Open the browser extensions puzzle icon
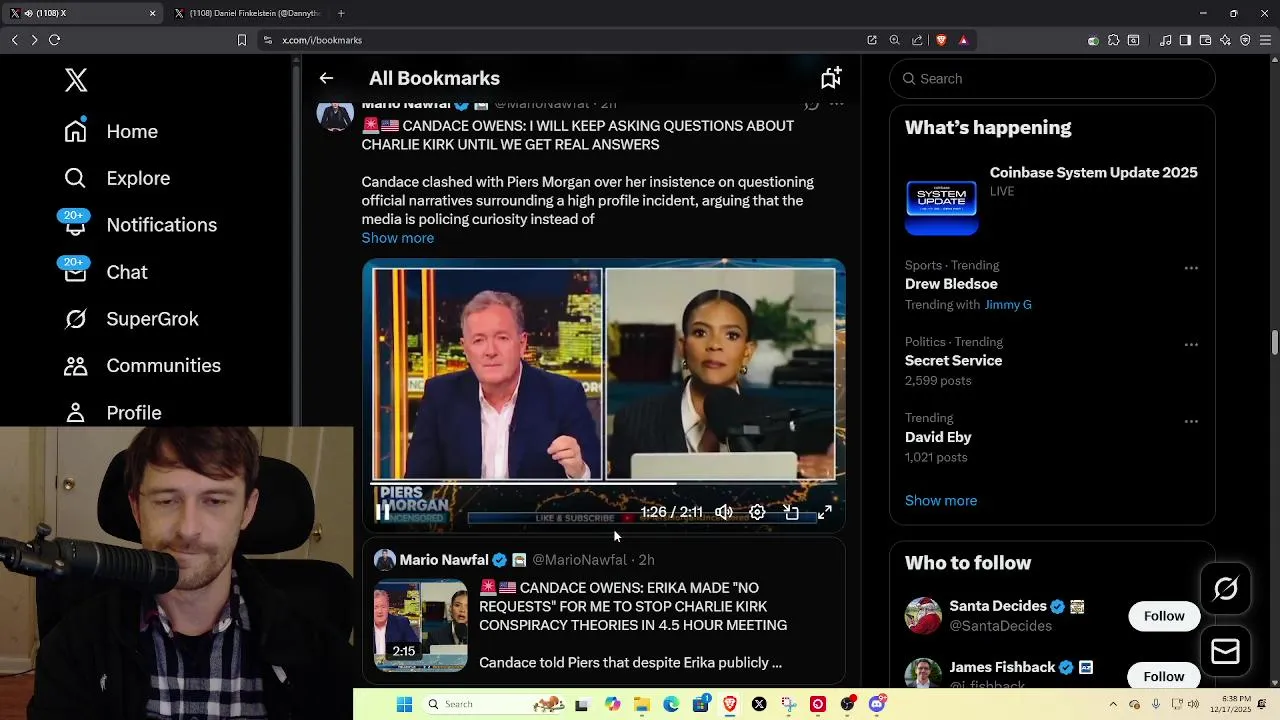Image resolution: width=1280 pixels, height=720 pixels. (1113, 40)
